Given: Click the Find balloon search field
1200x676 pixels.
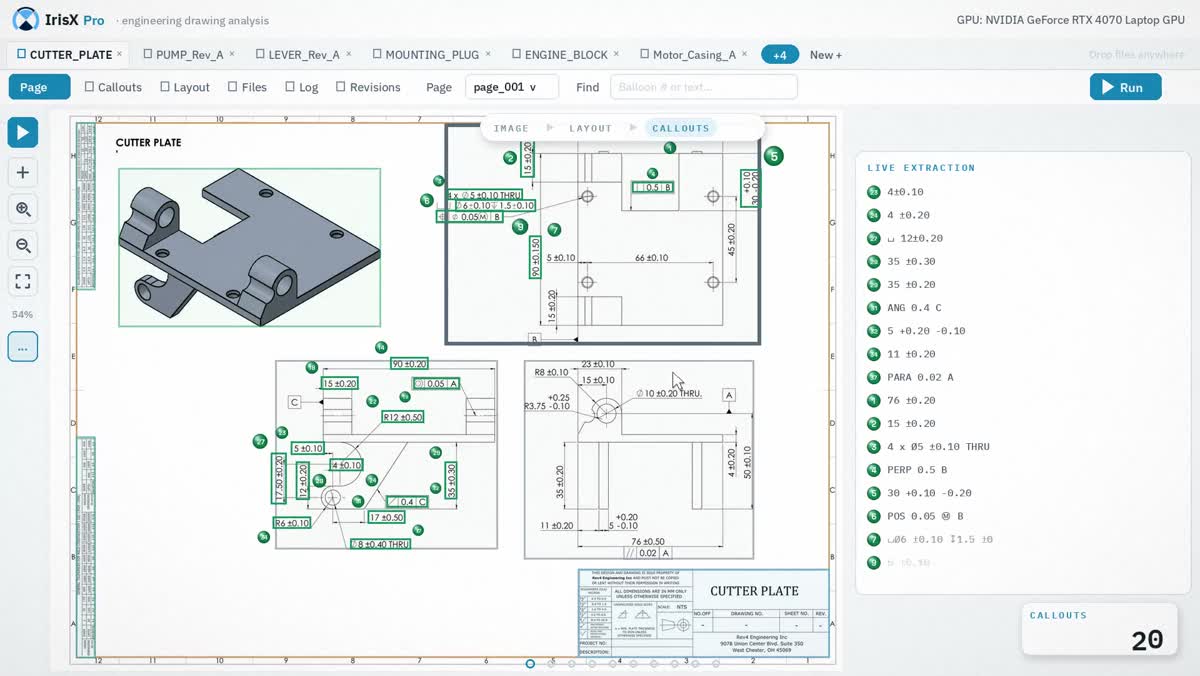Looking at the screenshot, I should (704, 87).
